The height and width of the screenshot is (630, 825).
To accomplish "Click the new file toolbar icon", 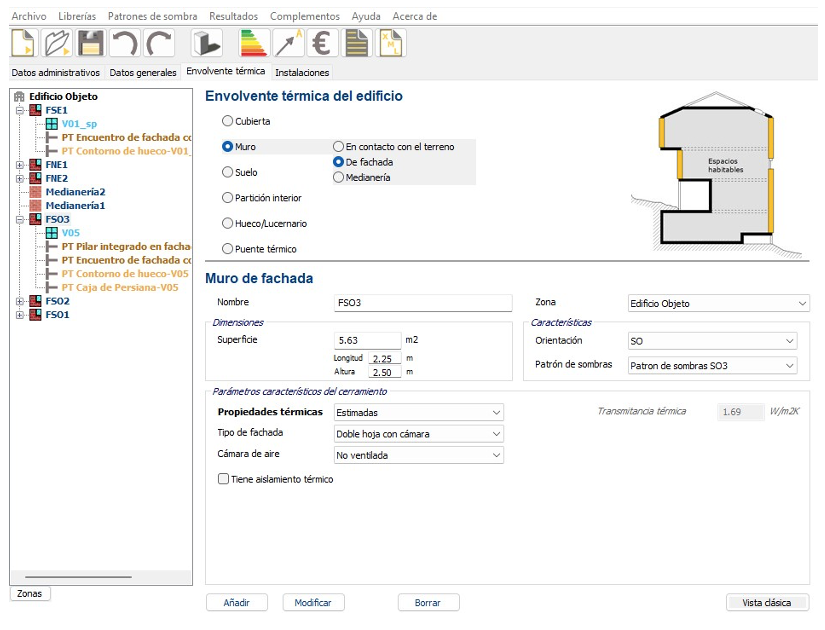I will click(x=24, y=44).
